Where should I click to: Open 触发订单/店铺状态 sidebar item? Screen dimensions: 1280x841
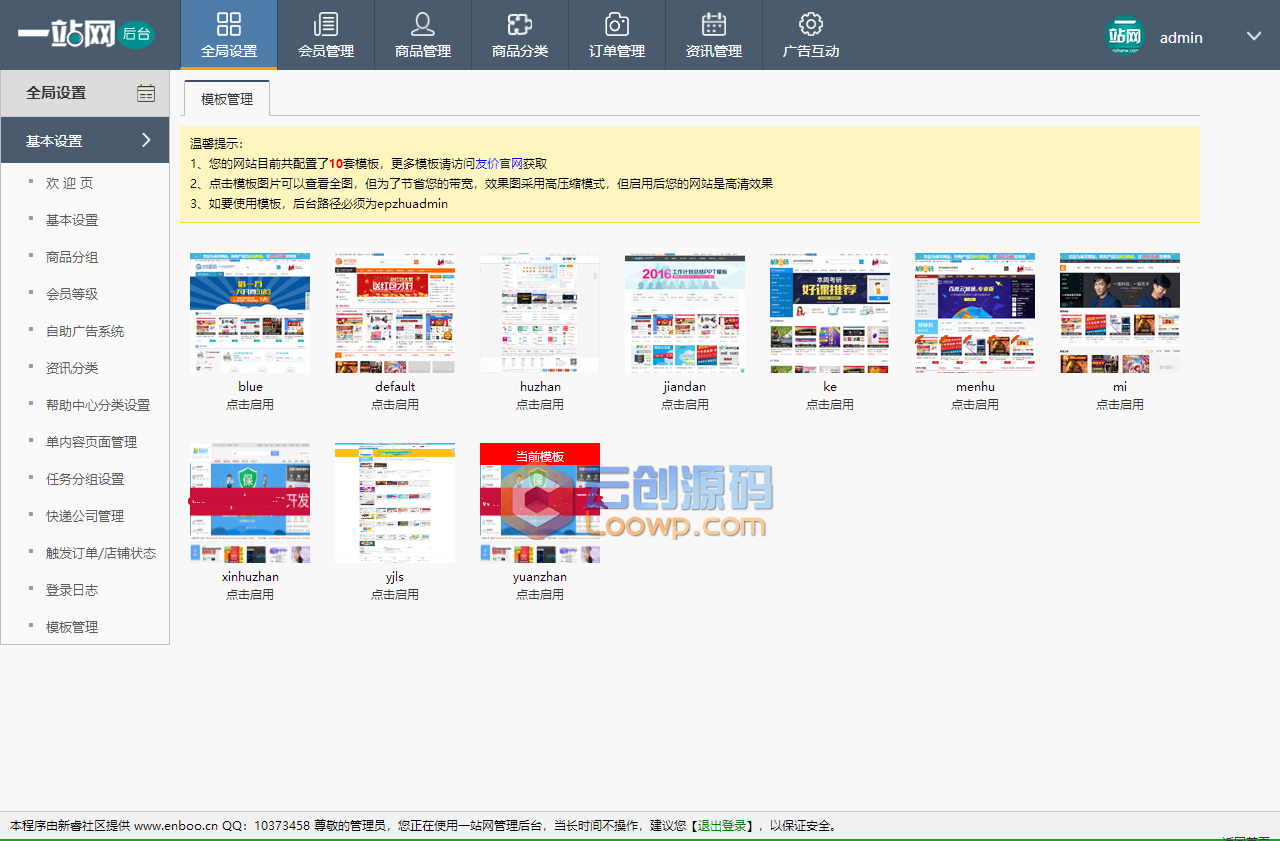(101, 553)
